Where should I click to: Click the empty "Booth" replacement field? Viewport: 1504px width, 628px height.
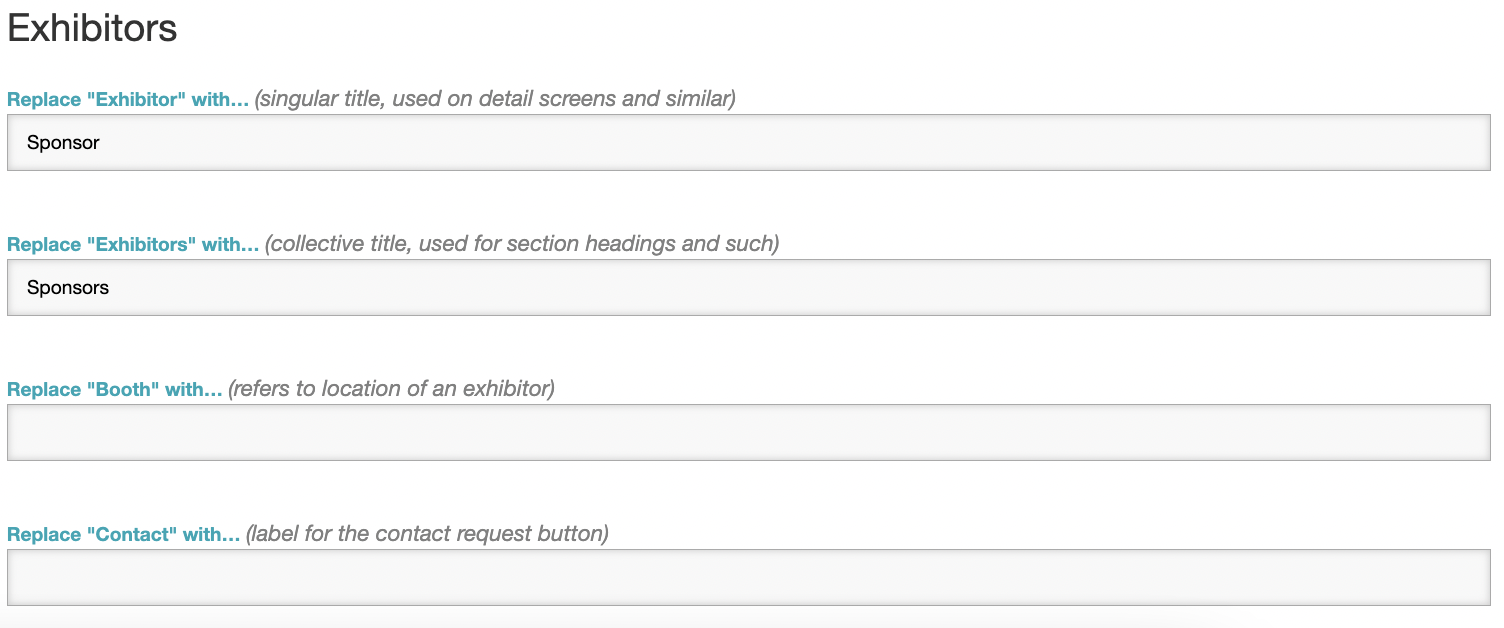click(748, 433)
